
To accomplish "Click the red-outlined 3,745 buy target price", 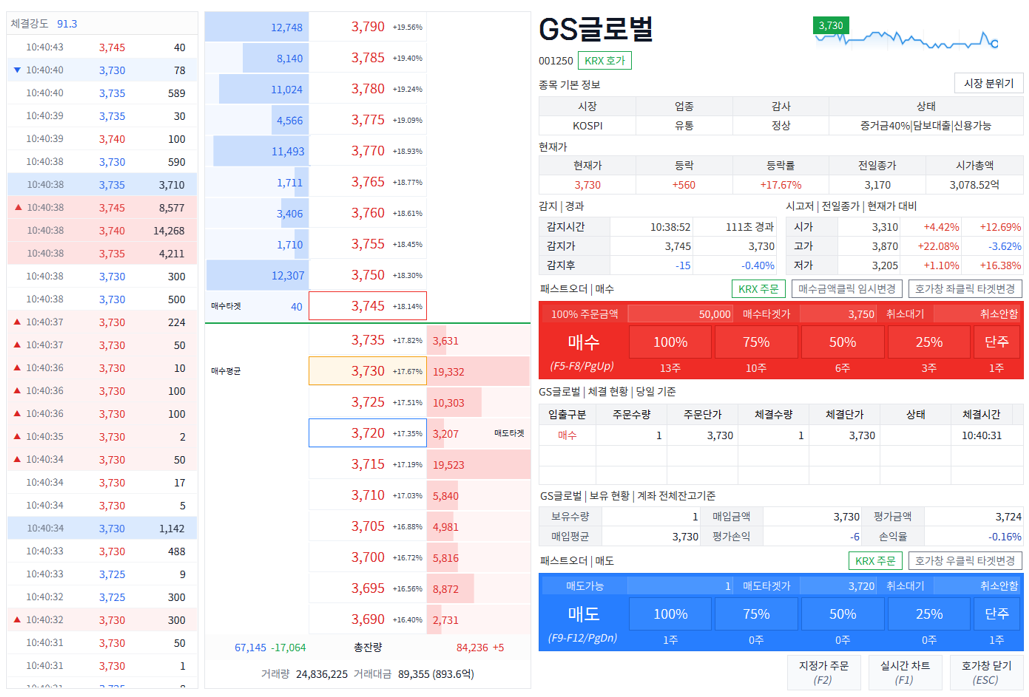I will [368, 306].
